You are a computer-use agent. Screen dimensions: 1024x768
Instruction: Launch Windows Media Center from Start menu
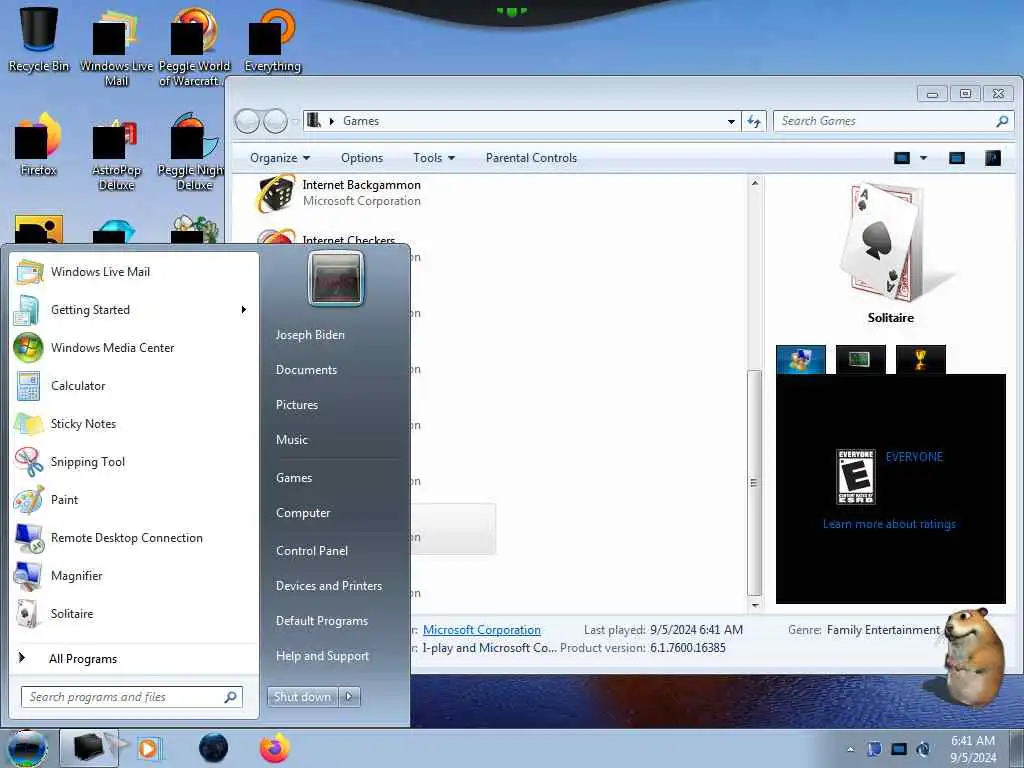(x=135, y=347)
